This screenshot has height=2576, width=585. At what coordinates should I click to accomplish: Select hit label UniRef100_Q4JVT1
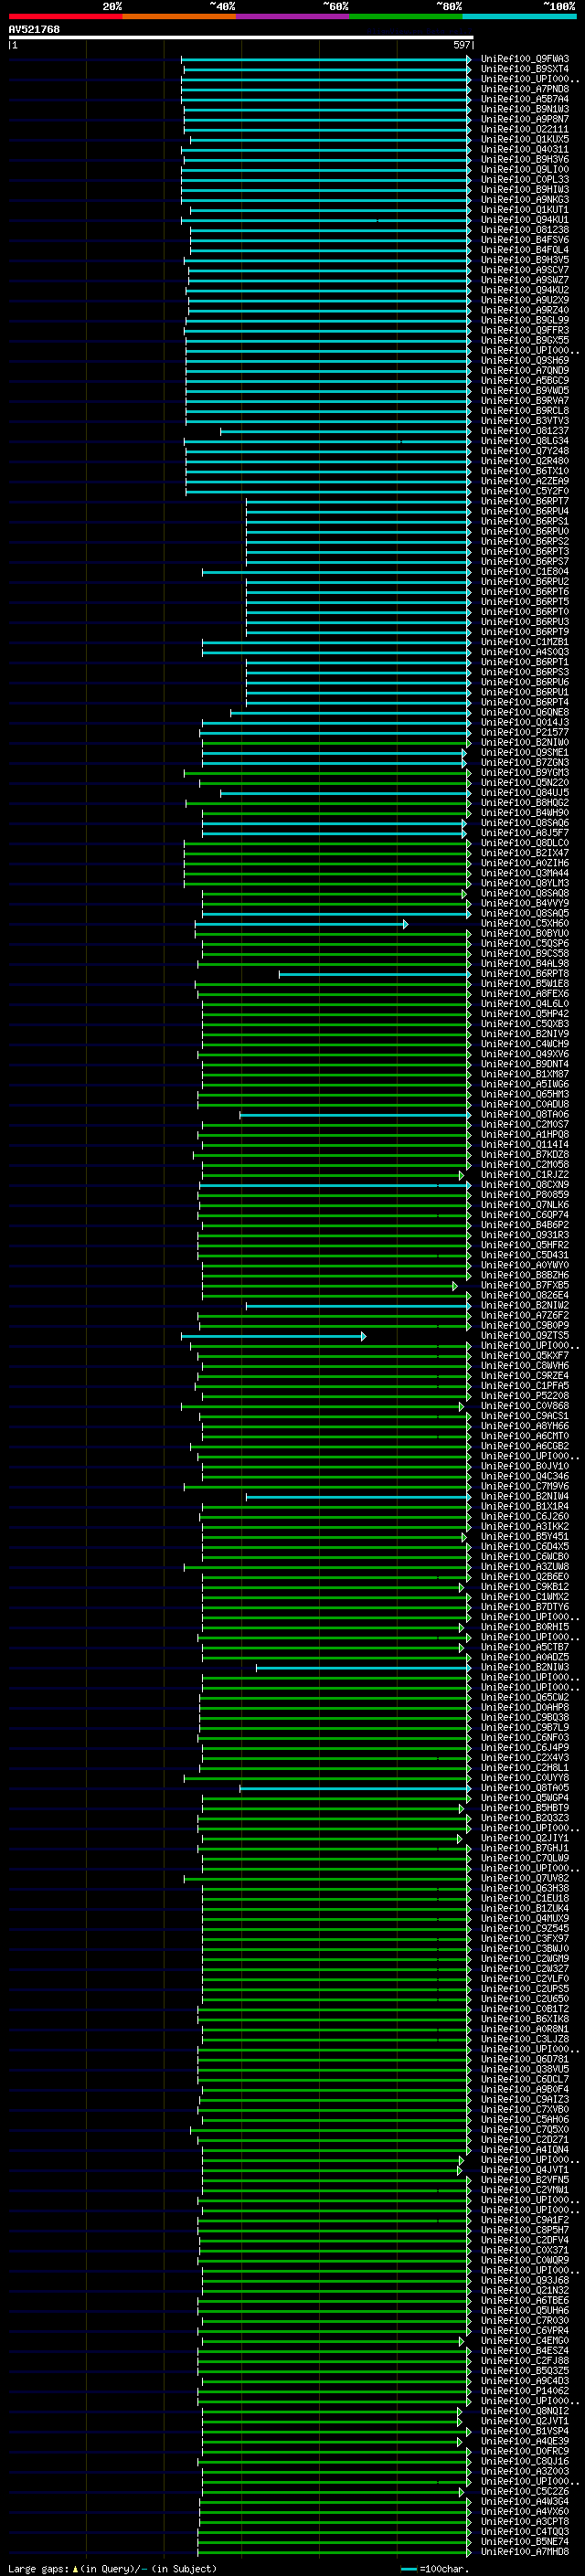click(x=525, y=2170)
